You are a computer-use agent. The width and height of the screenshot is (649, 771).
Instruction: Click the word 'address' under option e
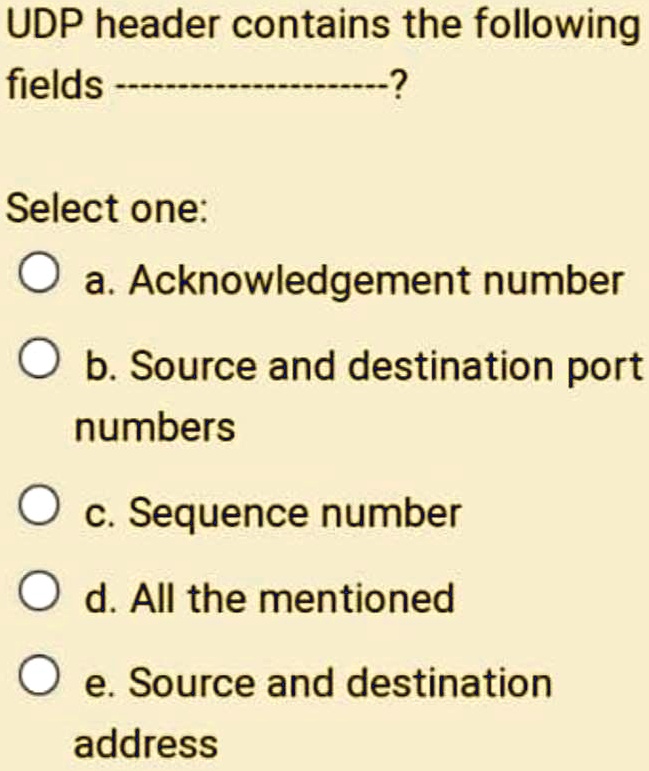(x=146, y=744)
